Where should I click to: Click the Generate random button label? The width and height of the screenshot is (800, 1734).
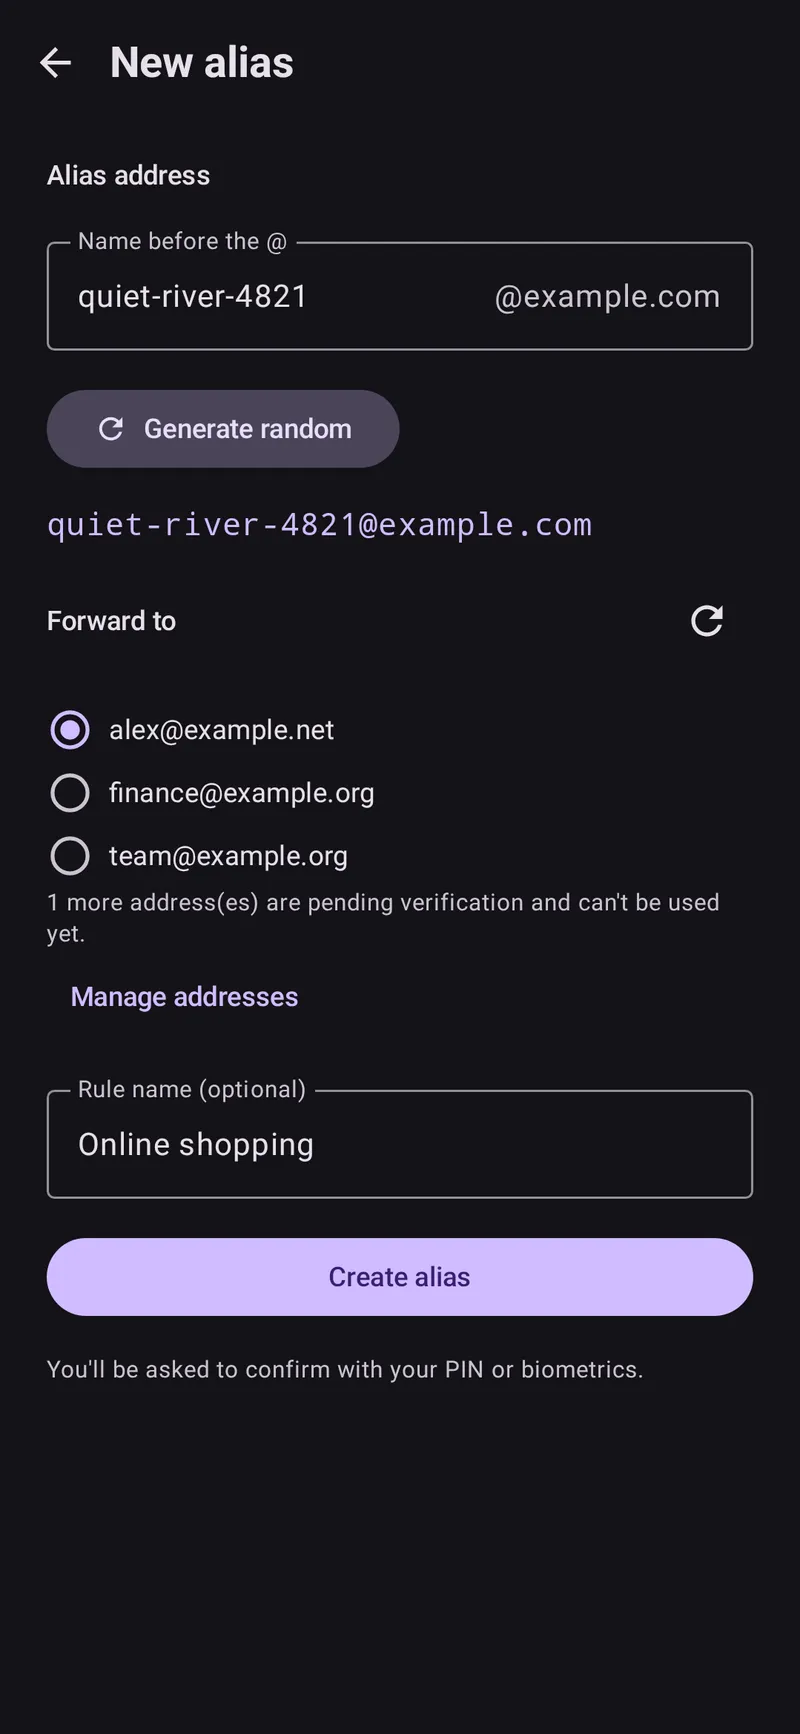(248, 429)
